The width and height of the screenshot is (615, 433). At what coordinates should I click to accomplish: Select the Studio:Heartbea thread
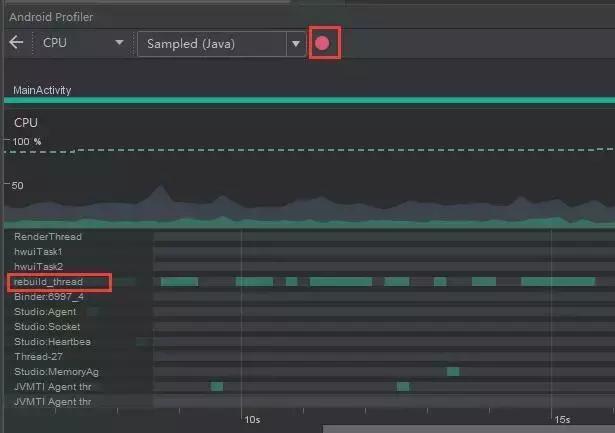coord(52,341)
